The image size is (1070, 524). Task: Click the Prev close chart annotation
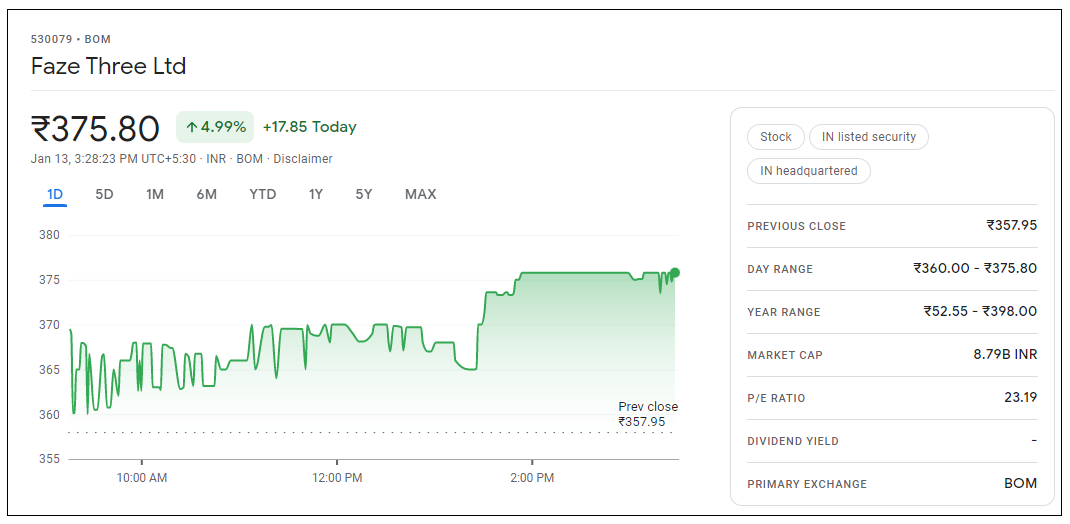point(648,414)
